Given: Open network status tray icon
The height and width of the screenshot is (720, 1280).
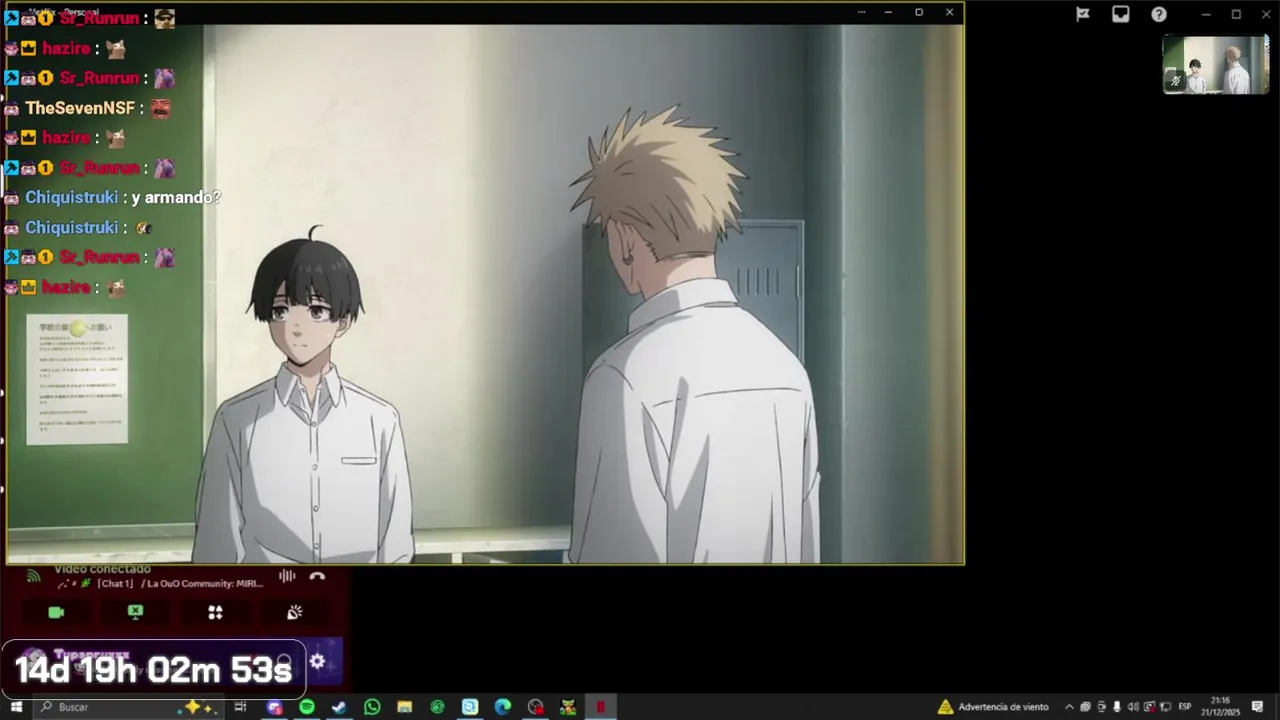Looking at the screenshot, I should click(x=1165, y=707).
